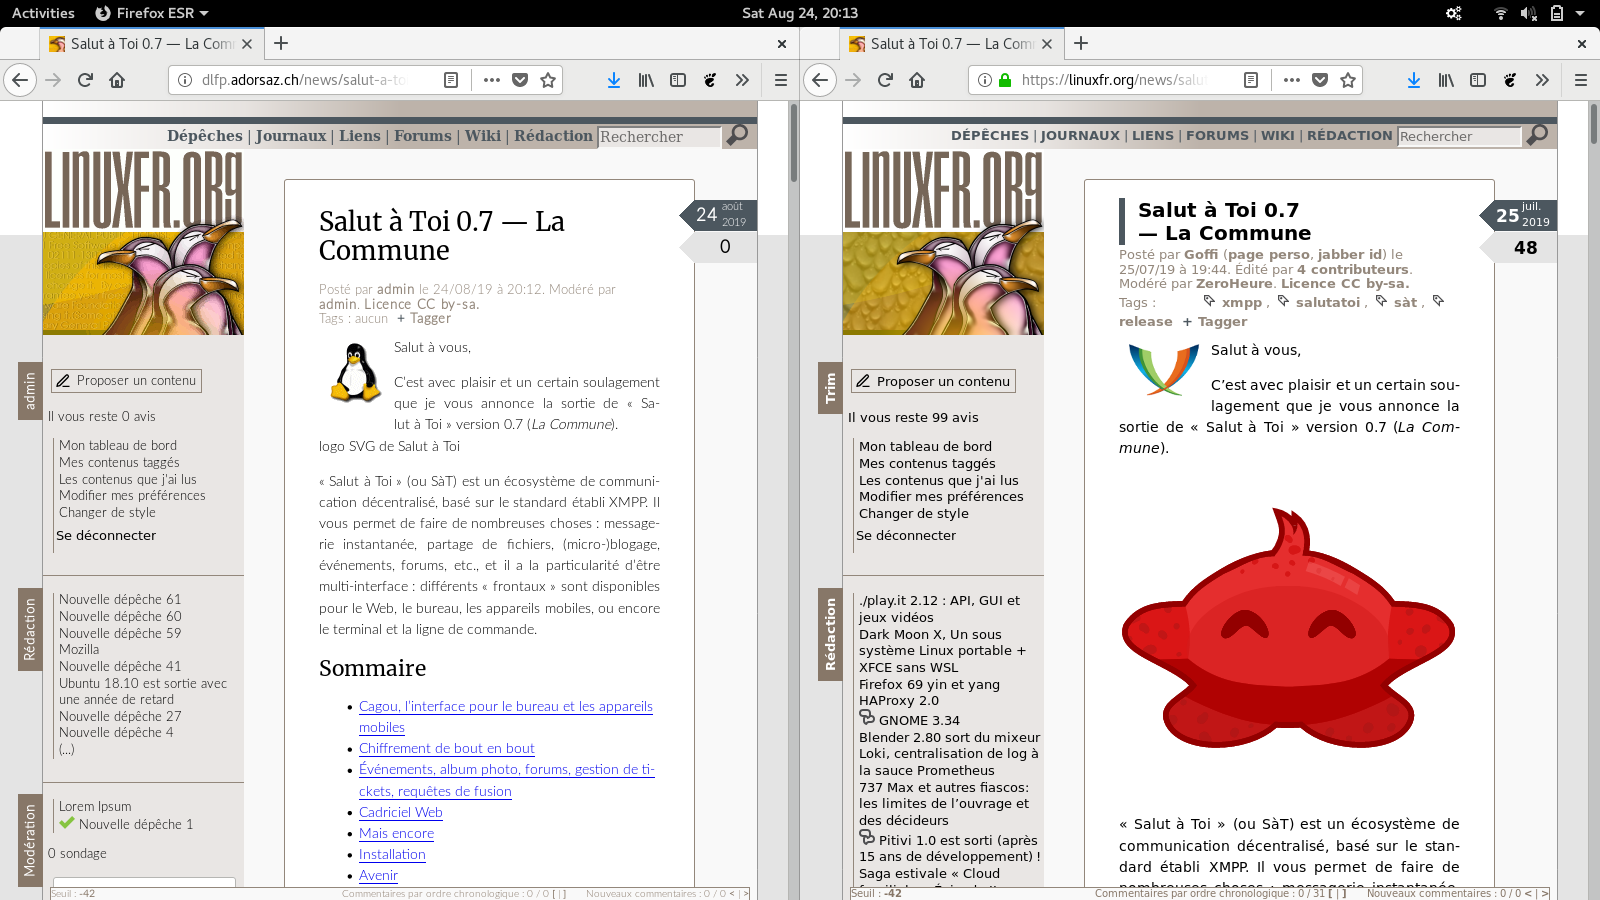Image resolution: width=1600 pixels, height=900 pixels.
Task: Expand toolbar overflow chevron in left window
Action: pos(742,80)
